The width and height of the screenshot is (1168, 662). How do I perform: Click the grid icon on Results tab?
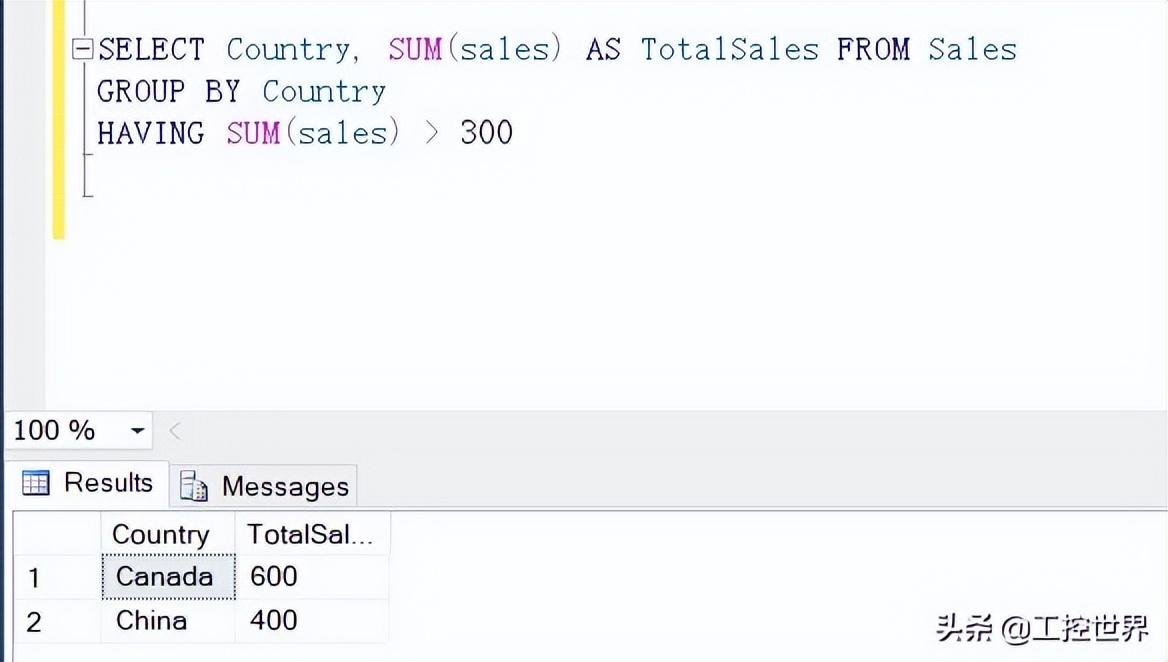(36, 484)
